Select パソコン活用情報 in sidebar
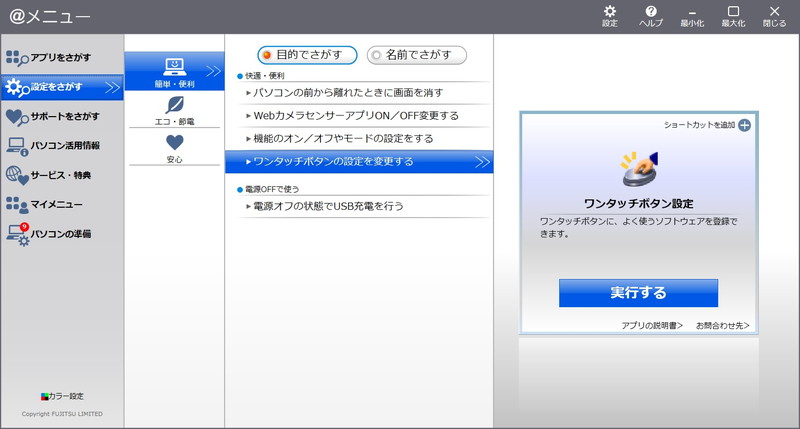Image resolution: width=800 pixels, height=429 pixels. pos(61,146)
